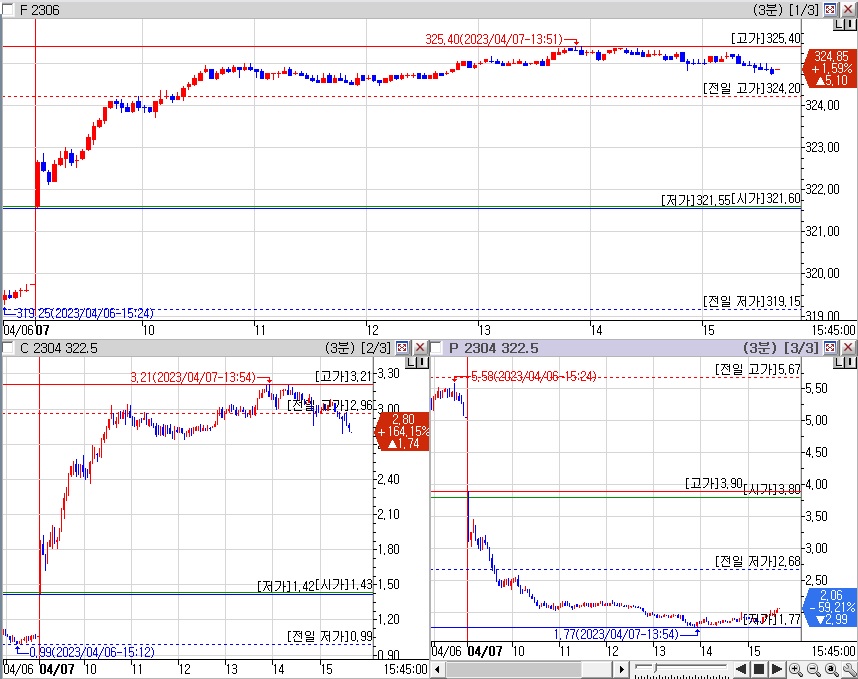Click the 1.77(2023/04/07-13:54) low marker
Image resolution: width=858 pixels, height=679 pixels.
point(616,634)
